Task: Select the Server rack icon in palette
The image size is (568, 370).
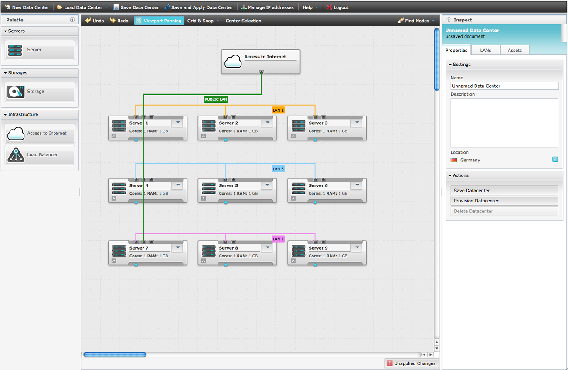Action: 15,50
